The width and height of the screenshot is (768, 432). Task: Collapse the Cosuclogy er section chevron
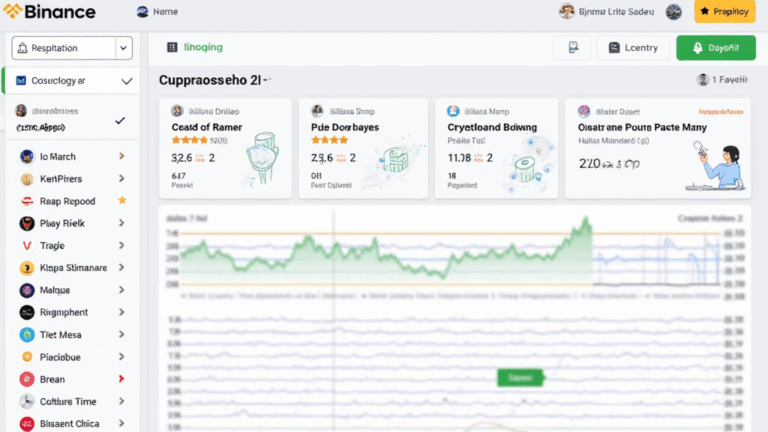126,81
